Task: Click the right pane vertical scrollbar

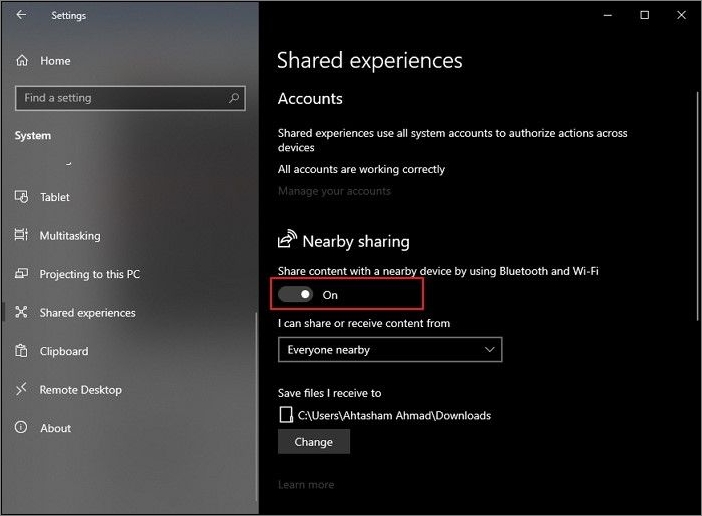Action: click(x=697, y=200)
